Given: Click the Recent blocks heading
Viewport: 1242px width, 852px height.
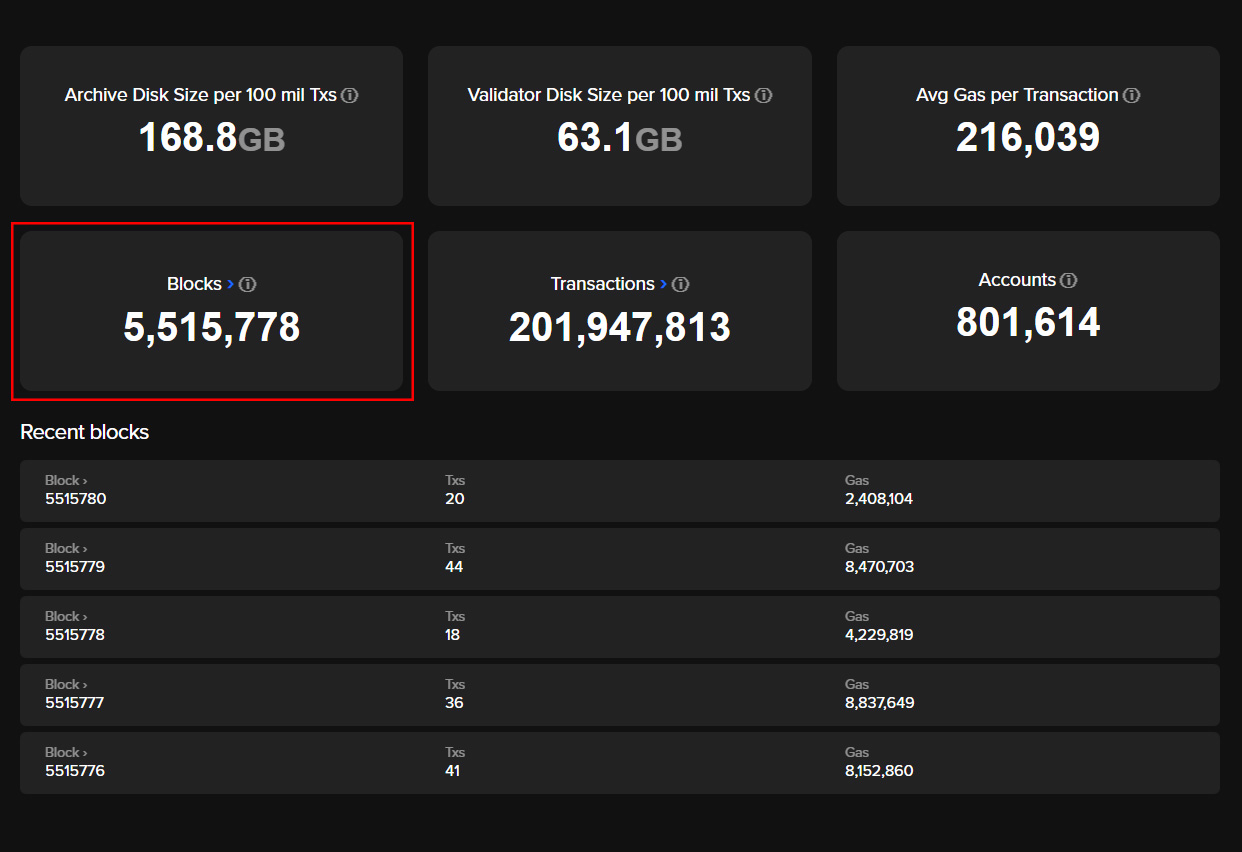Looking at the screenshot, I should 85,431.
